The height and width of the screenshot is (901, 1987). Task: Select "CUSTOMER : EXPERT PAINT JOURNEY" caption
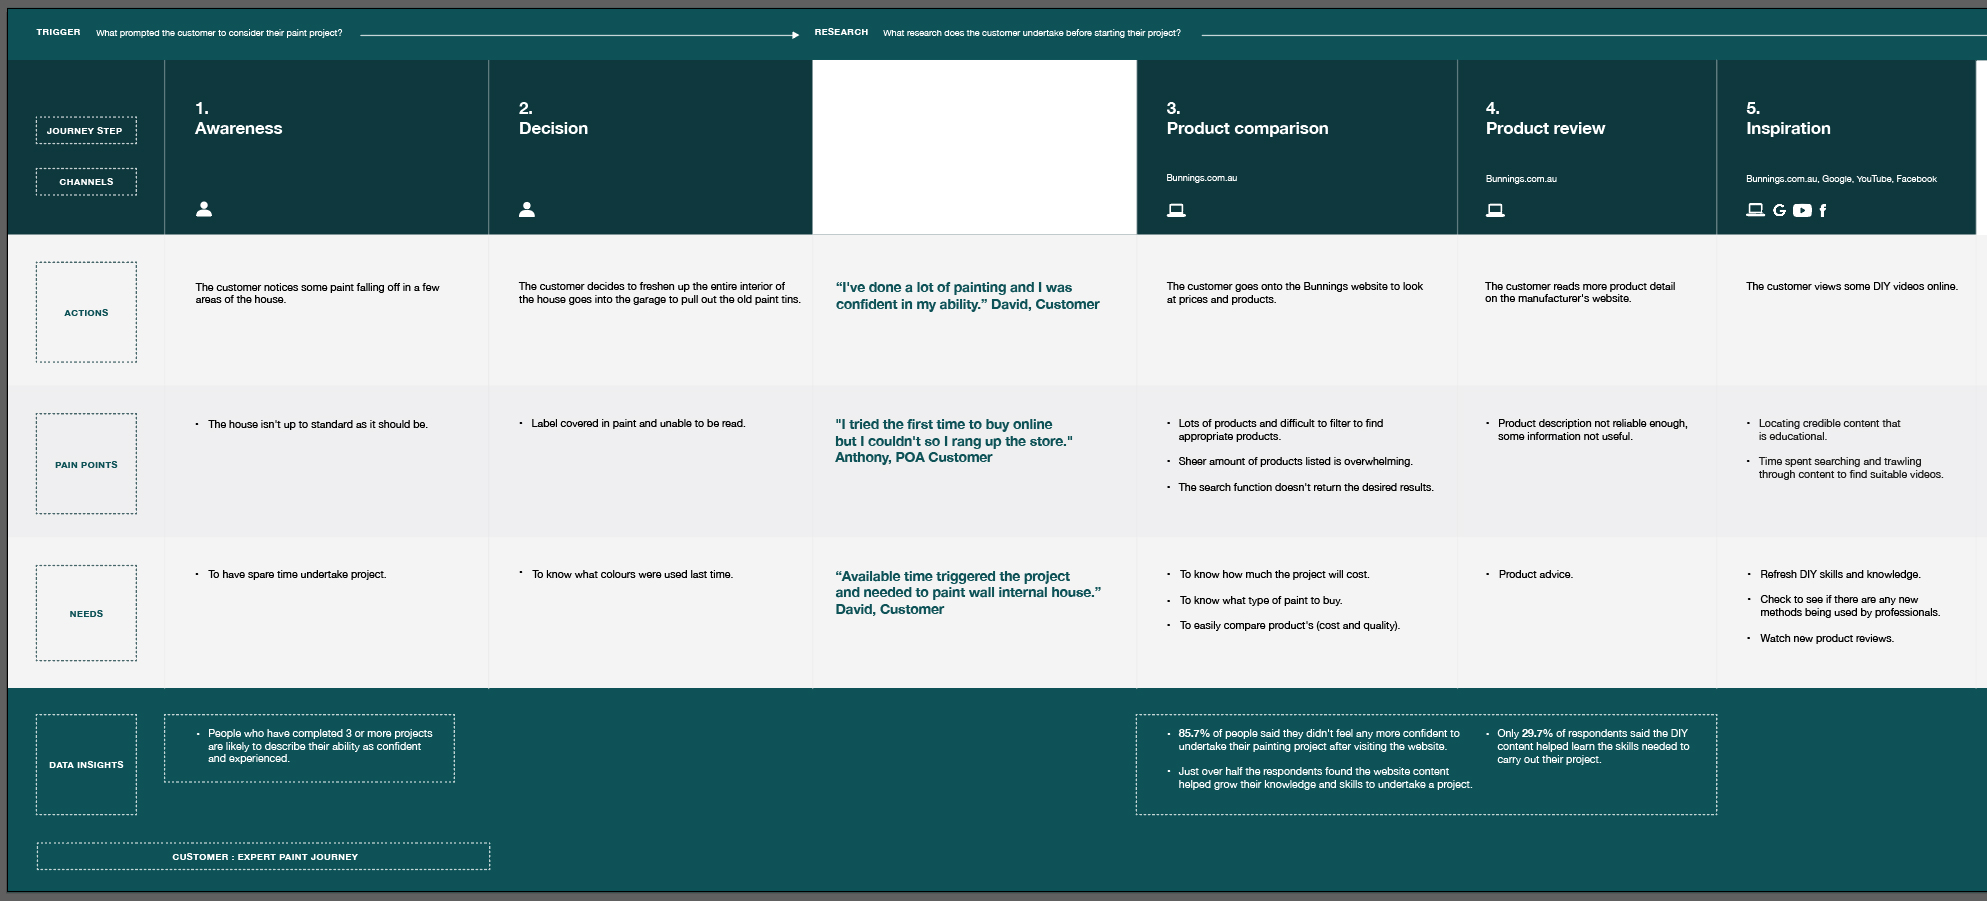[264, 856]
